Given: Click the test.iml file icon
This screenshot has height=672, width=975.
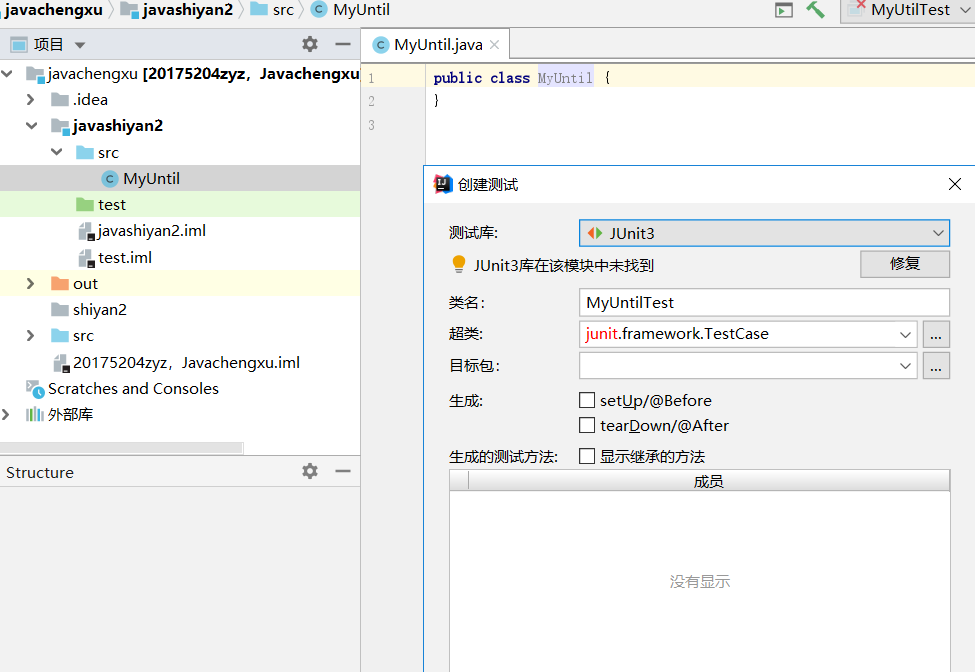Looking at the screenshot, I should coord(86,258).
